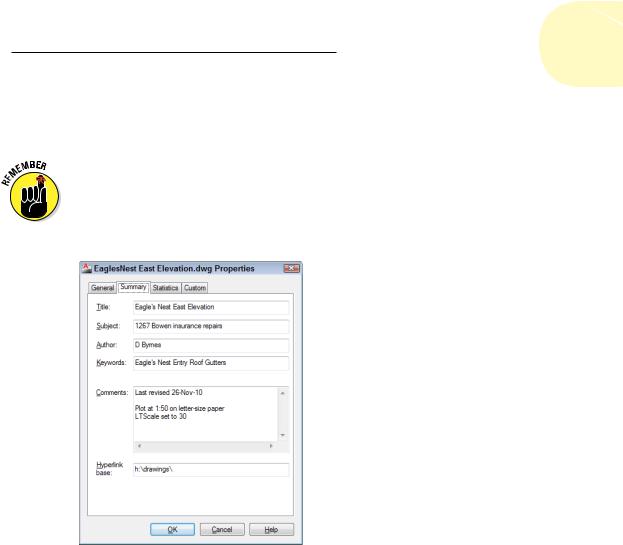The height and width of the screenshot is (545, 623).
Task: Click the Hyperlink base input field
Action: [211, 470]
